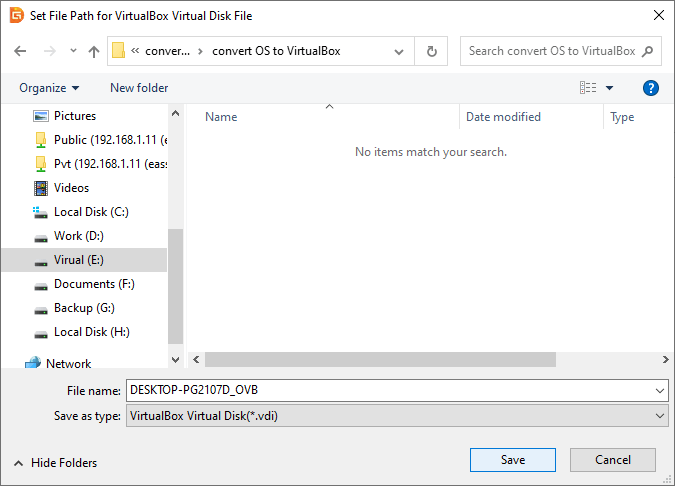Cancel the file path dialog
The height and width of the screenshot is (486, 675).
click(x=612, y=460)
